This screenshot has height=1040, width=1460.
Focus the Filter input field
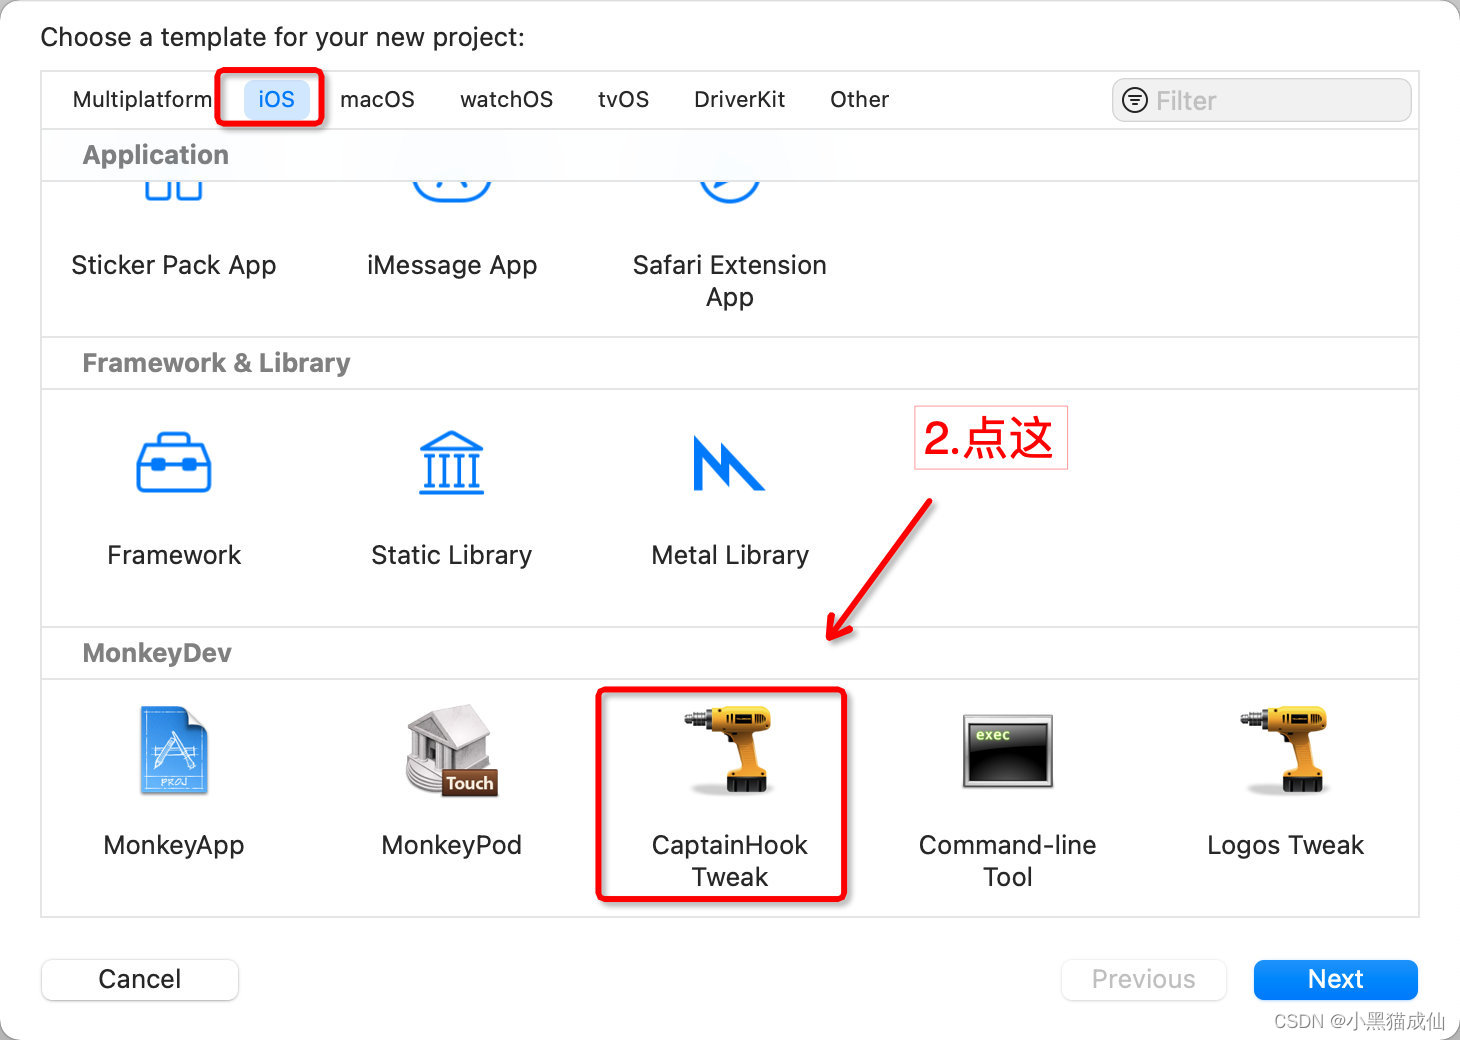1261,100
